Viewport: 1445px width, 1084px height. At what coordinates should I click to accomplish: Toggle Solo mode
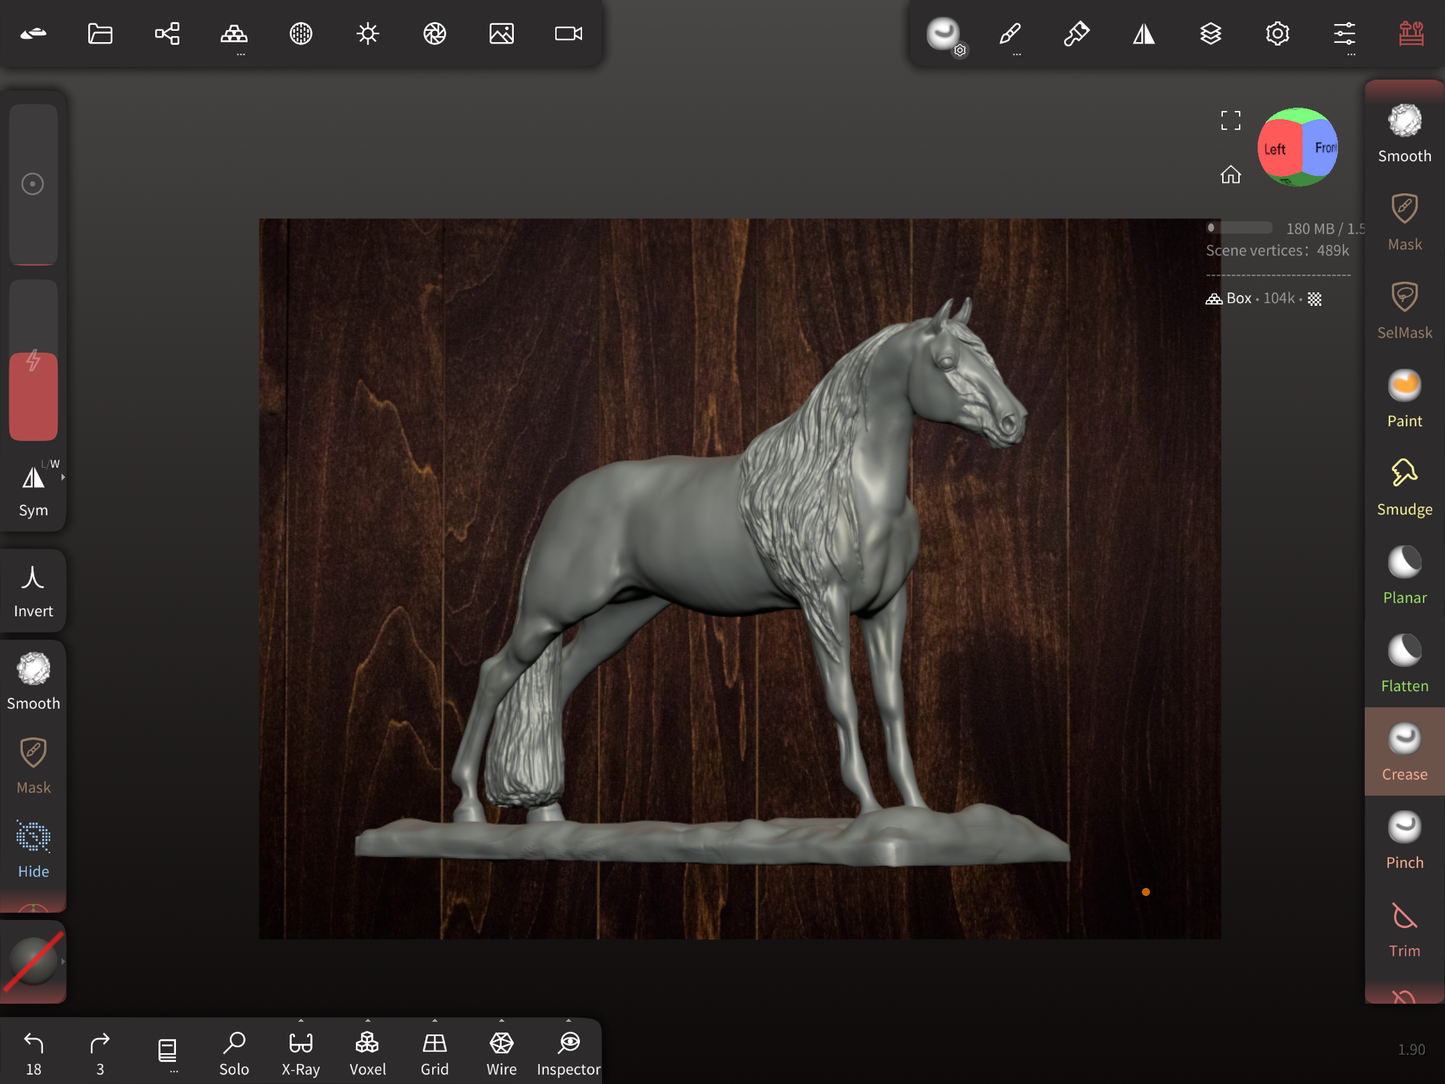(x=234, y=1052)
